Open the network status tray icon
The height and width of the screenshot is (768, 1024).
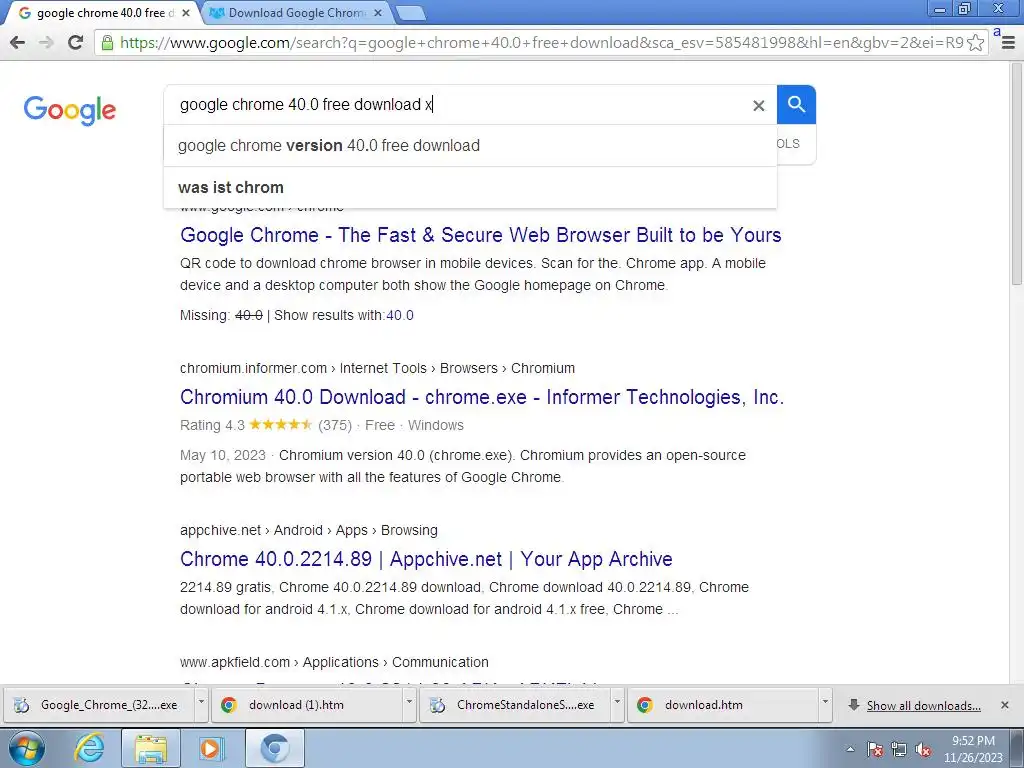899,749
